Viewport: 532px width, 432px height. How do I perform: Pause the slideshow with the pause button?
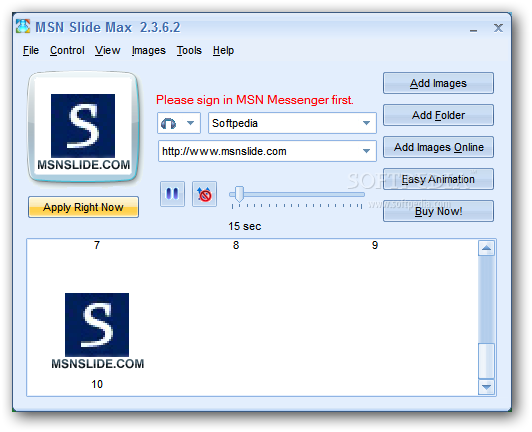pos(172,194)
